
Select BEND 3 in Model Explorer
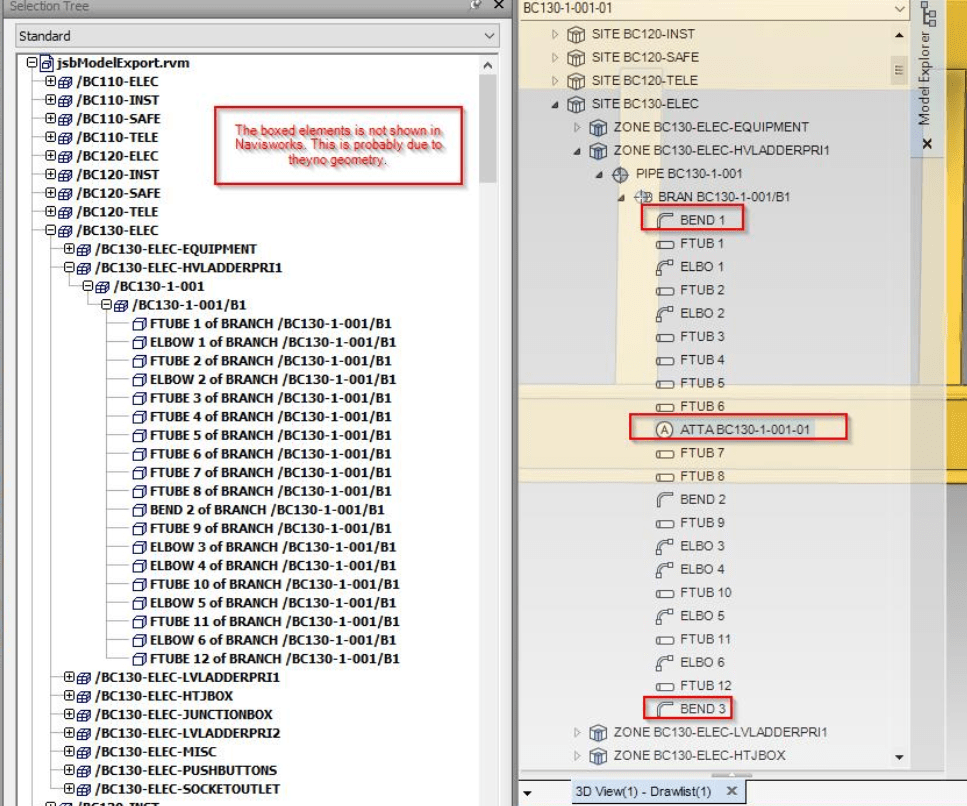[703, 709]
